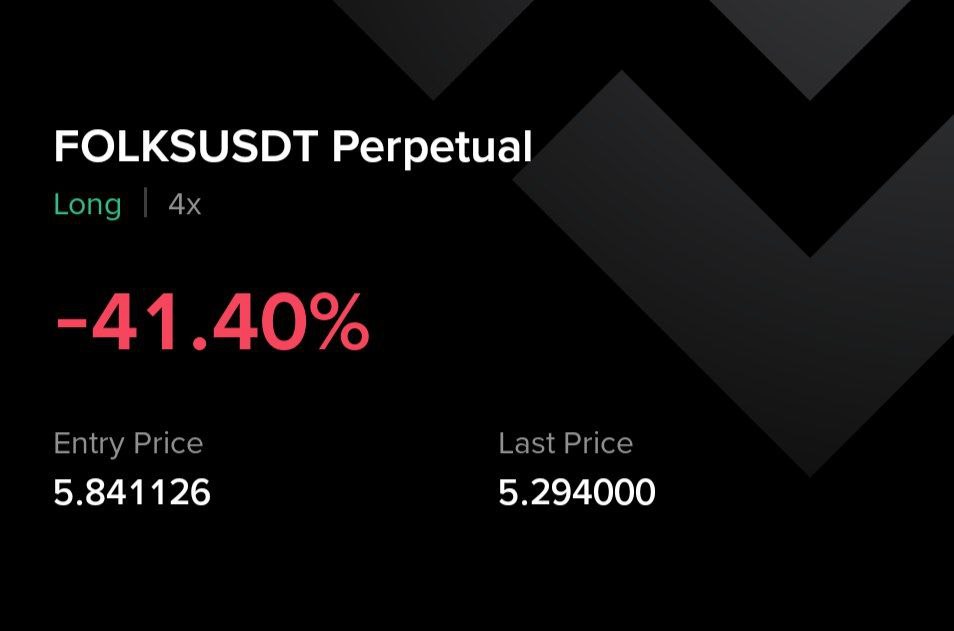Click the divider between Long and 4x
The width and height of the screenshot is (954, 631).
(x=146, y=205)
